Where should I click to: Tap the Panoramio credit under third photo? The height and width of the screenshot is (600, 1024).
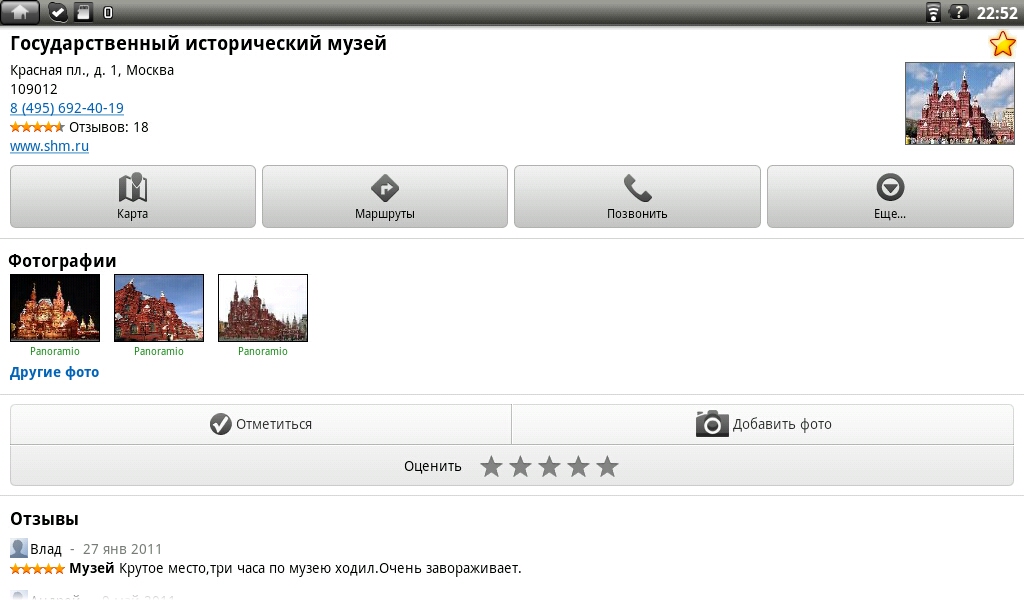coord(263,351)
